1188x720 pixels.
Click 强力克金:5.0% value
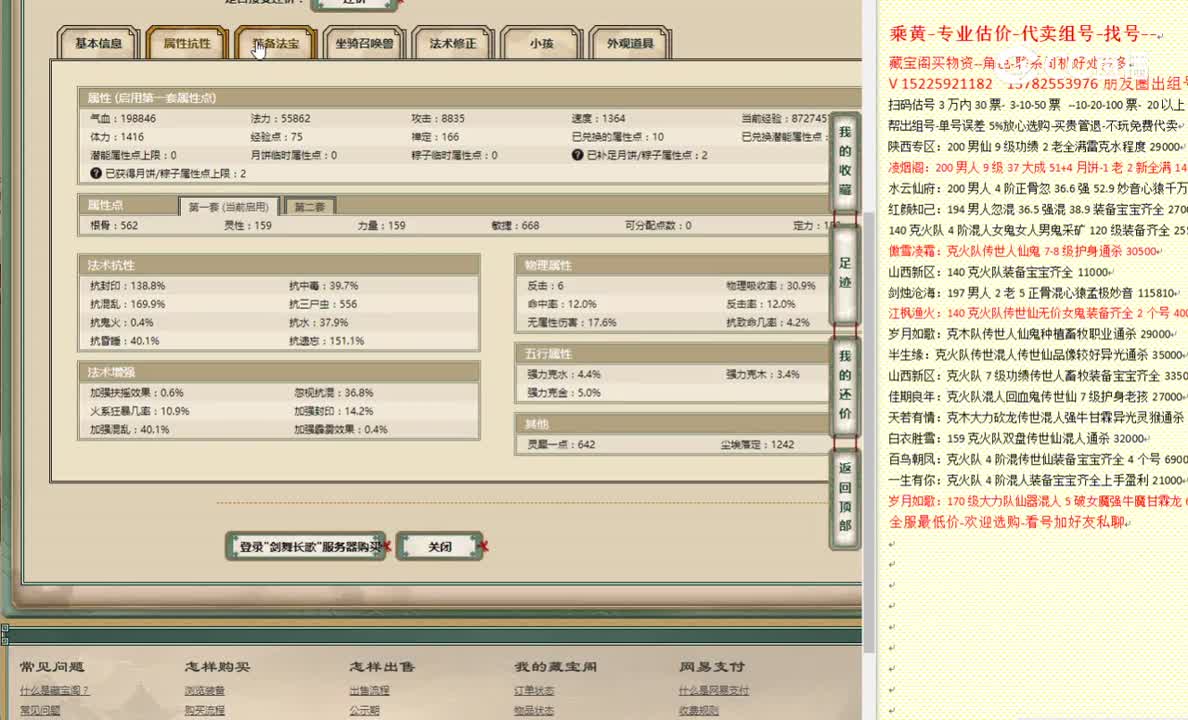pyautogui.click(x=564, y=393)
